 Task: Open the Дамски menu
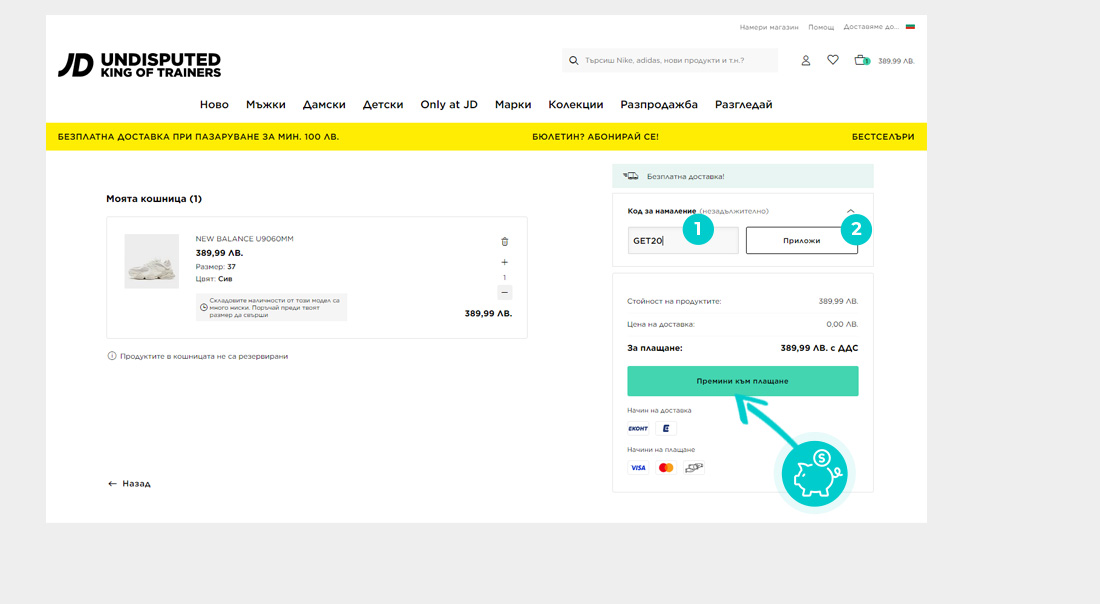point(324,105)
